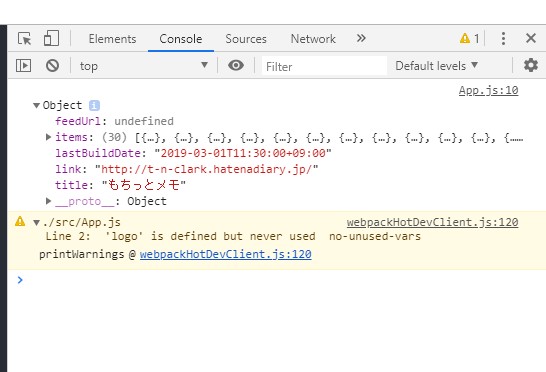The image size is (546, 372).
Task: Click the warning count indicator
Action: [x=469, y=38]
